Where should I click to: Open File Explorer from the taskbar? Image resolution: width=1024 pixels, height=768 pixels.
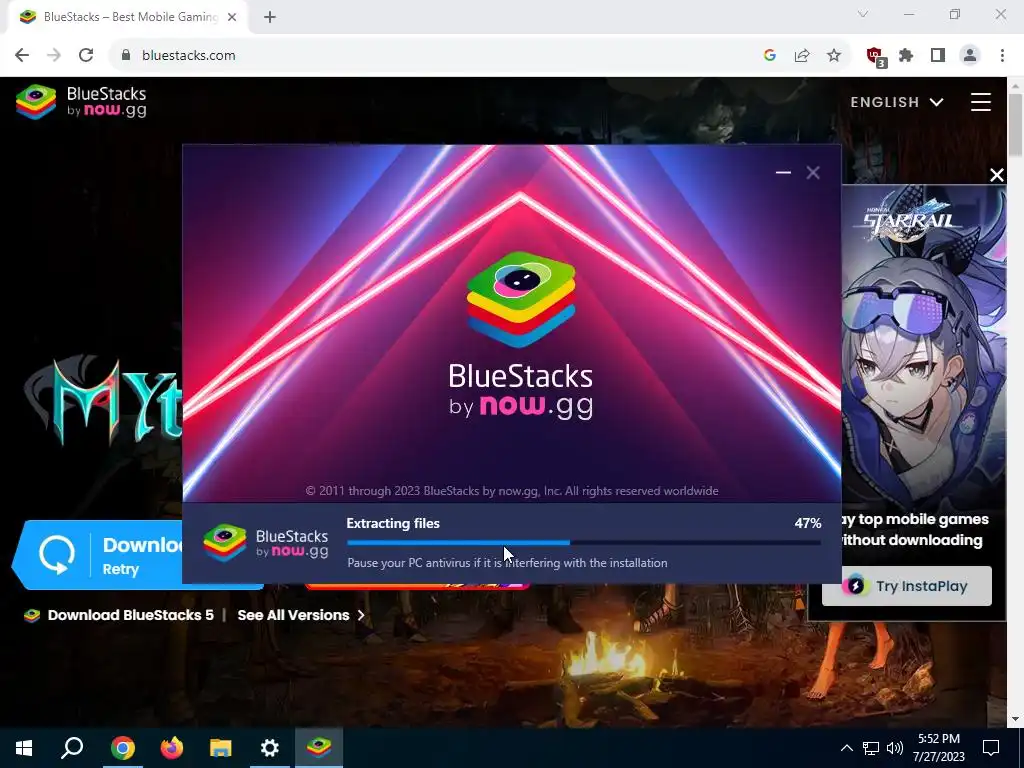[x=220, y=748]
